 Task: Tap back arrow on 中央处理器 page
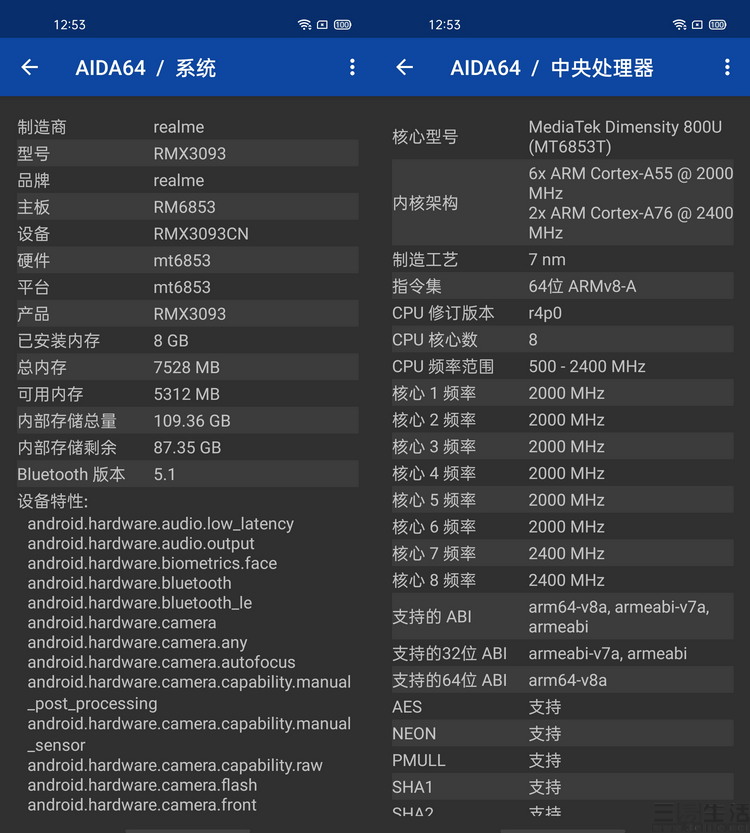pyautogui.click(x=405, y=67)
